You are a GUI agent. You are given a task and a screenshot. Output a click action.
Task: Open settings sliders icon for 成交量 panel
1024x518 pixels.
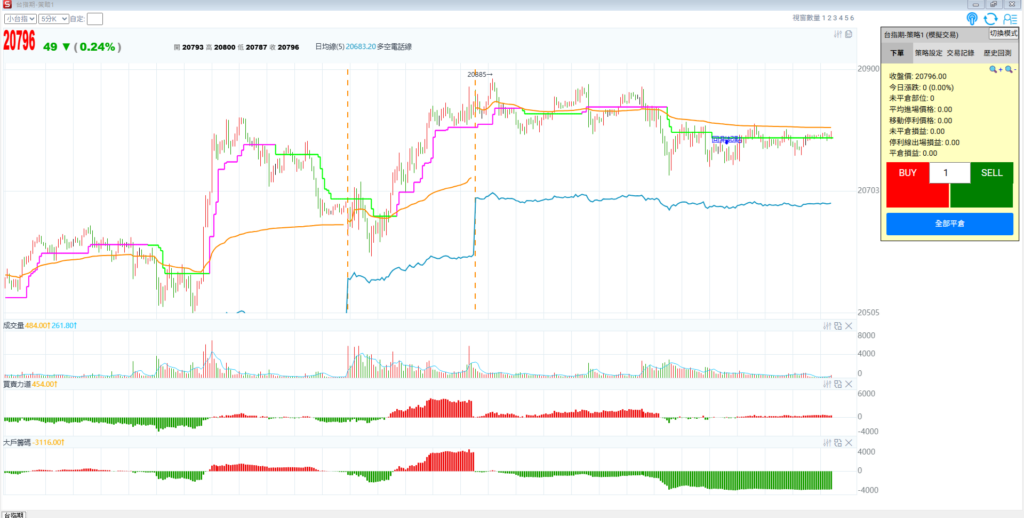click(x=826, y=326)
